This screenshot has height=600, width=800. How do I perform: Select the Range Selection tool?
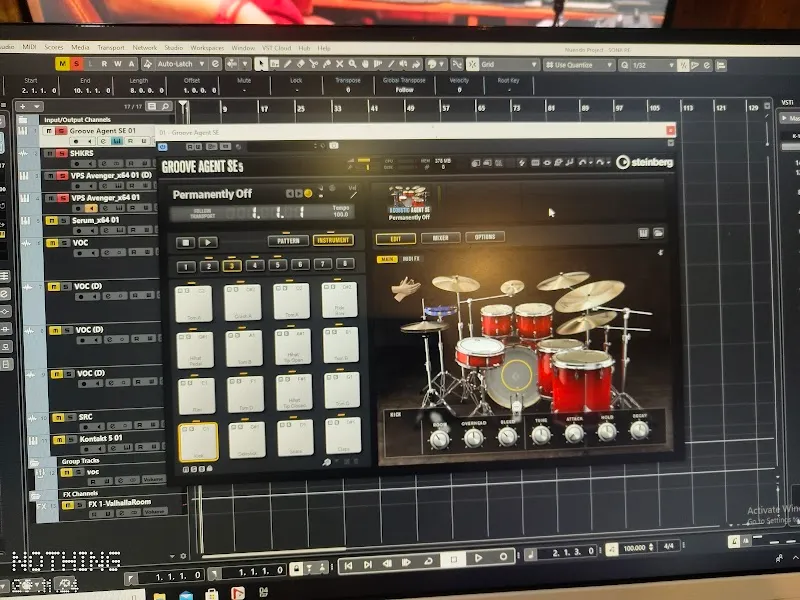coord(274,64)
